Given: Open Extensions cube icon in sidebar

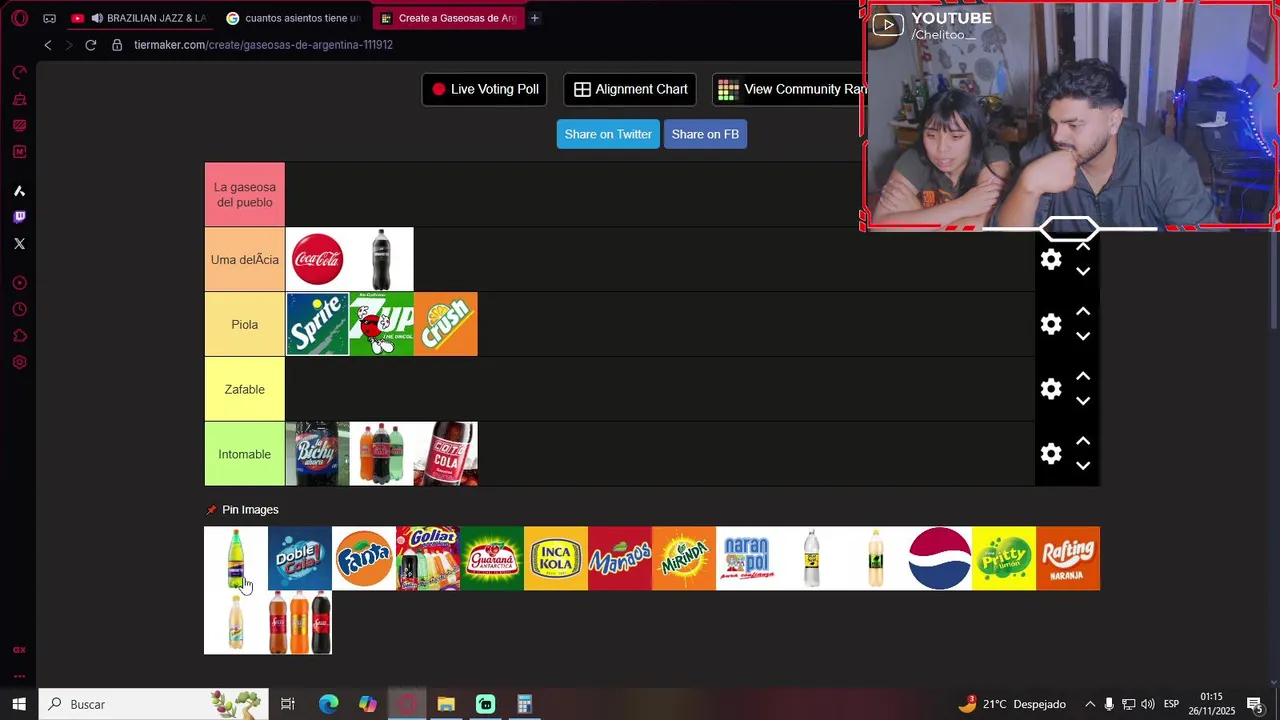Looking at the screenshot, I should [x=19, y=336].
